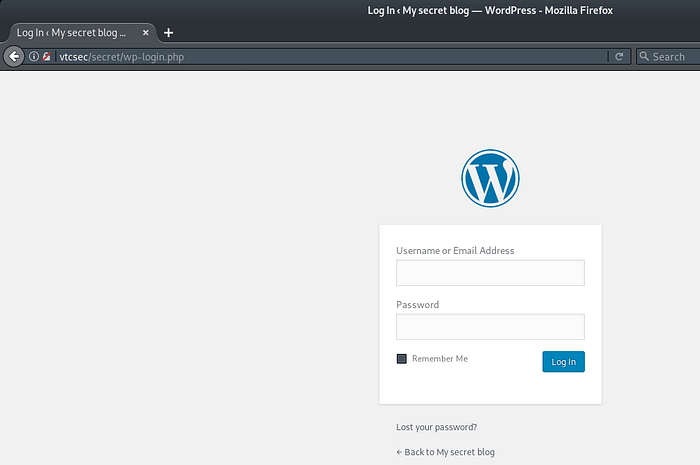The height and width of the screenshot is (465, 700).
Task: Click the insecure connection padlock icon
Action: tap(46, 57)
